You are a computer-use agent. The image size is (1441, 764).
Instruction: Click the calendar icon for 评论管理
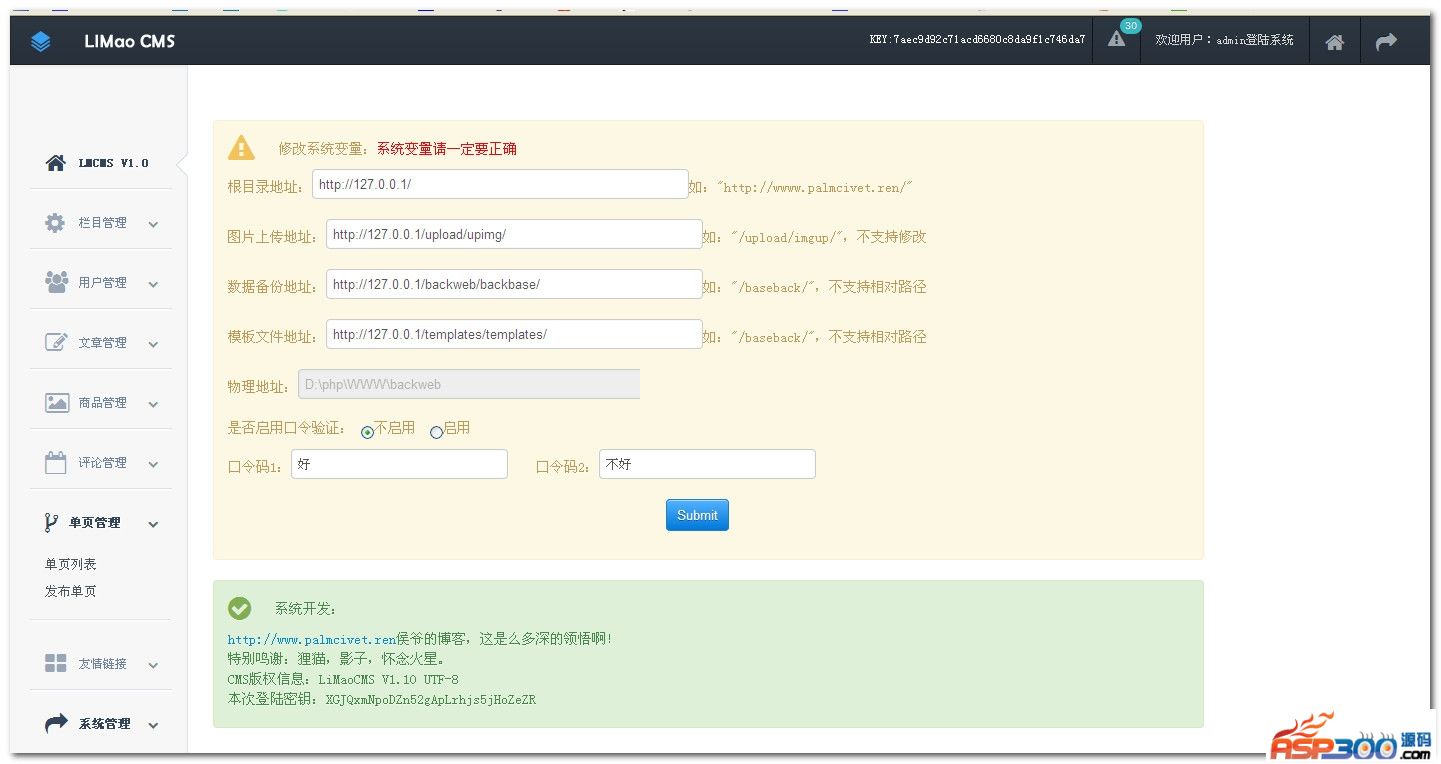pyautogui.click(x=56, y=462)
